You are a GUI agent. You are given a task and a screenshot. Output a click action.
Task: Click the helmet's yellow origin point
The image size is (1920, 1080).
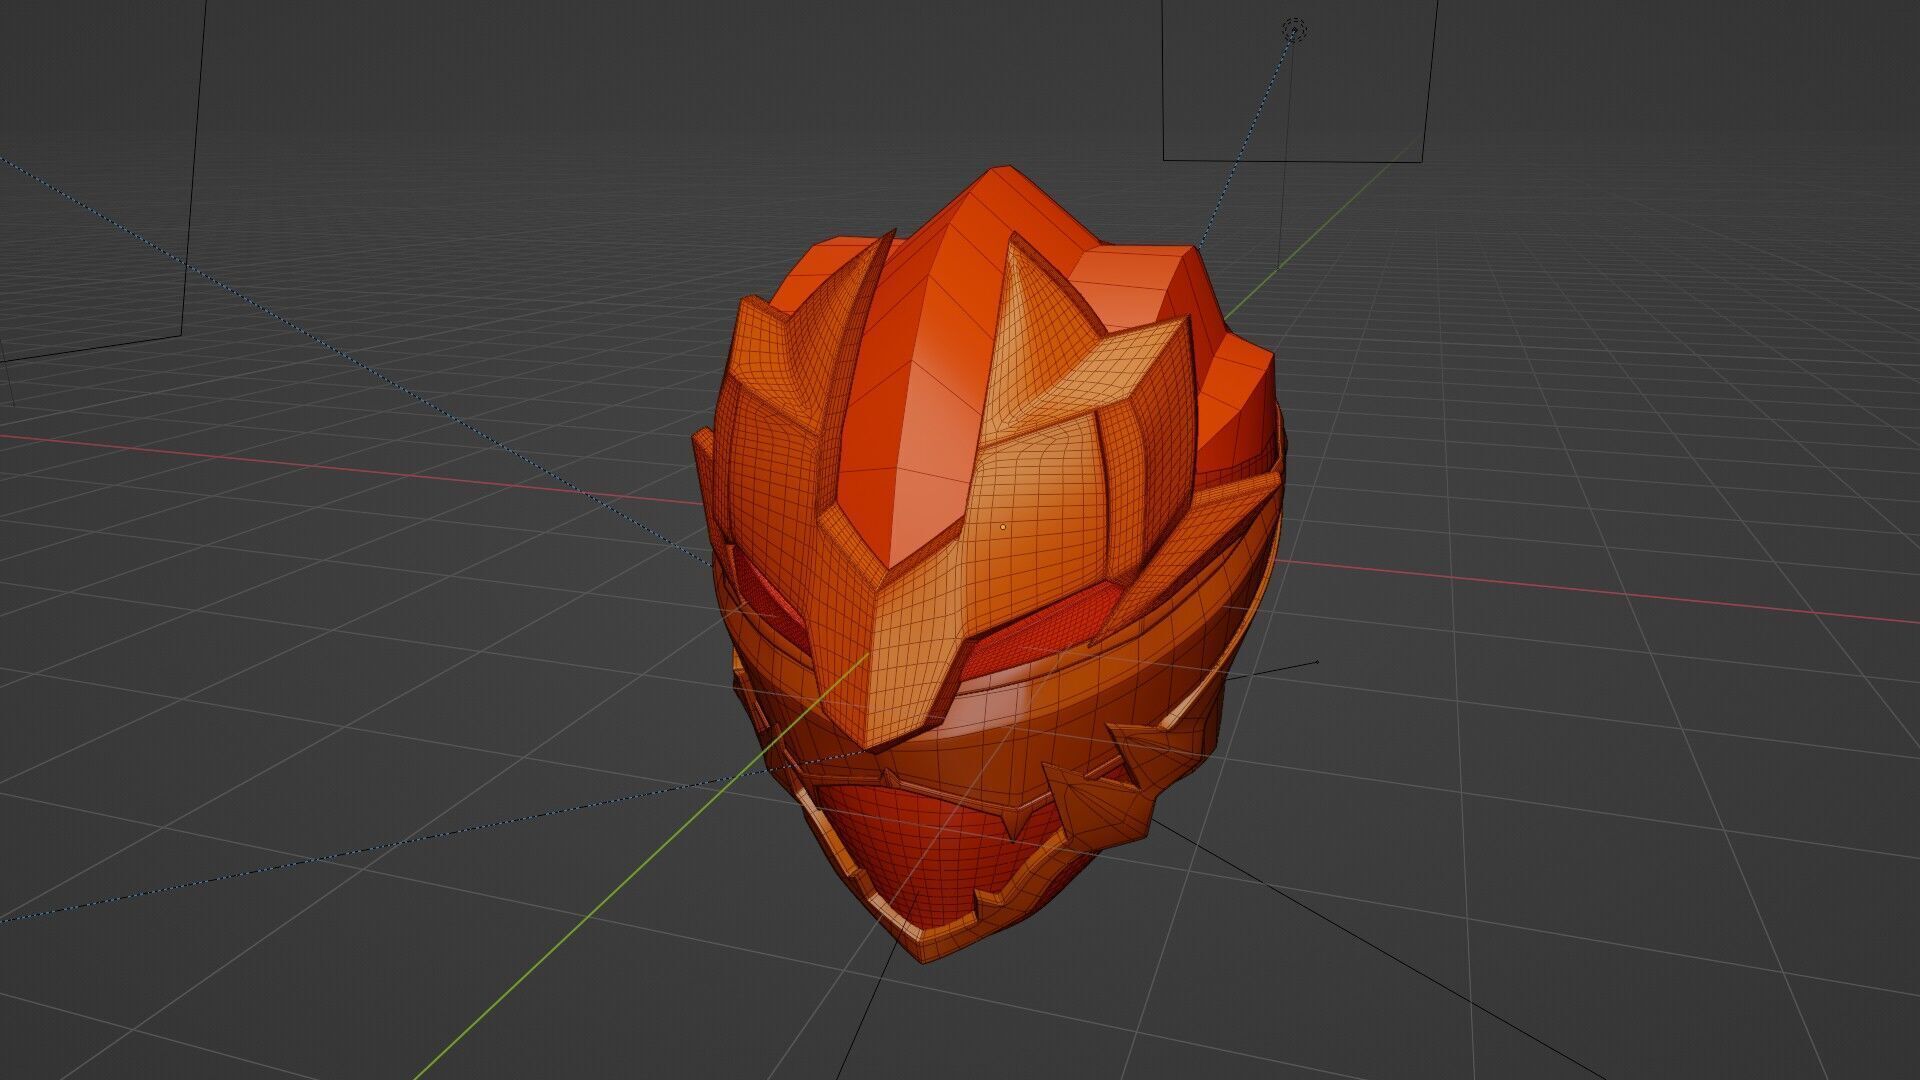point(1003,526)
